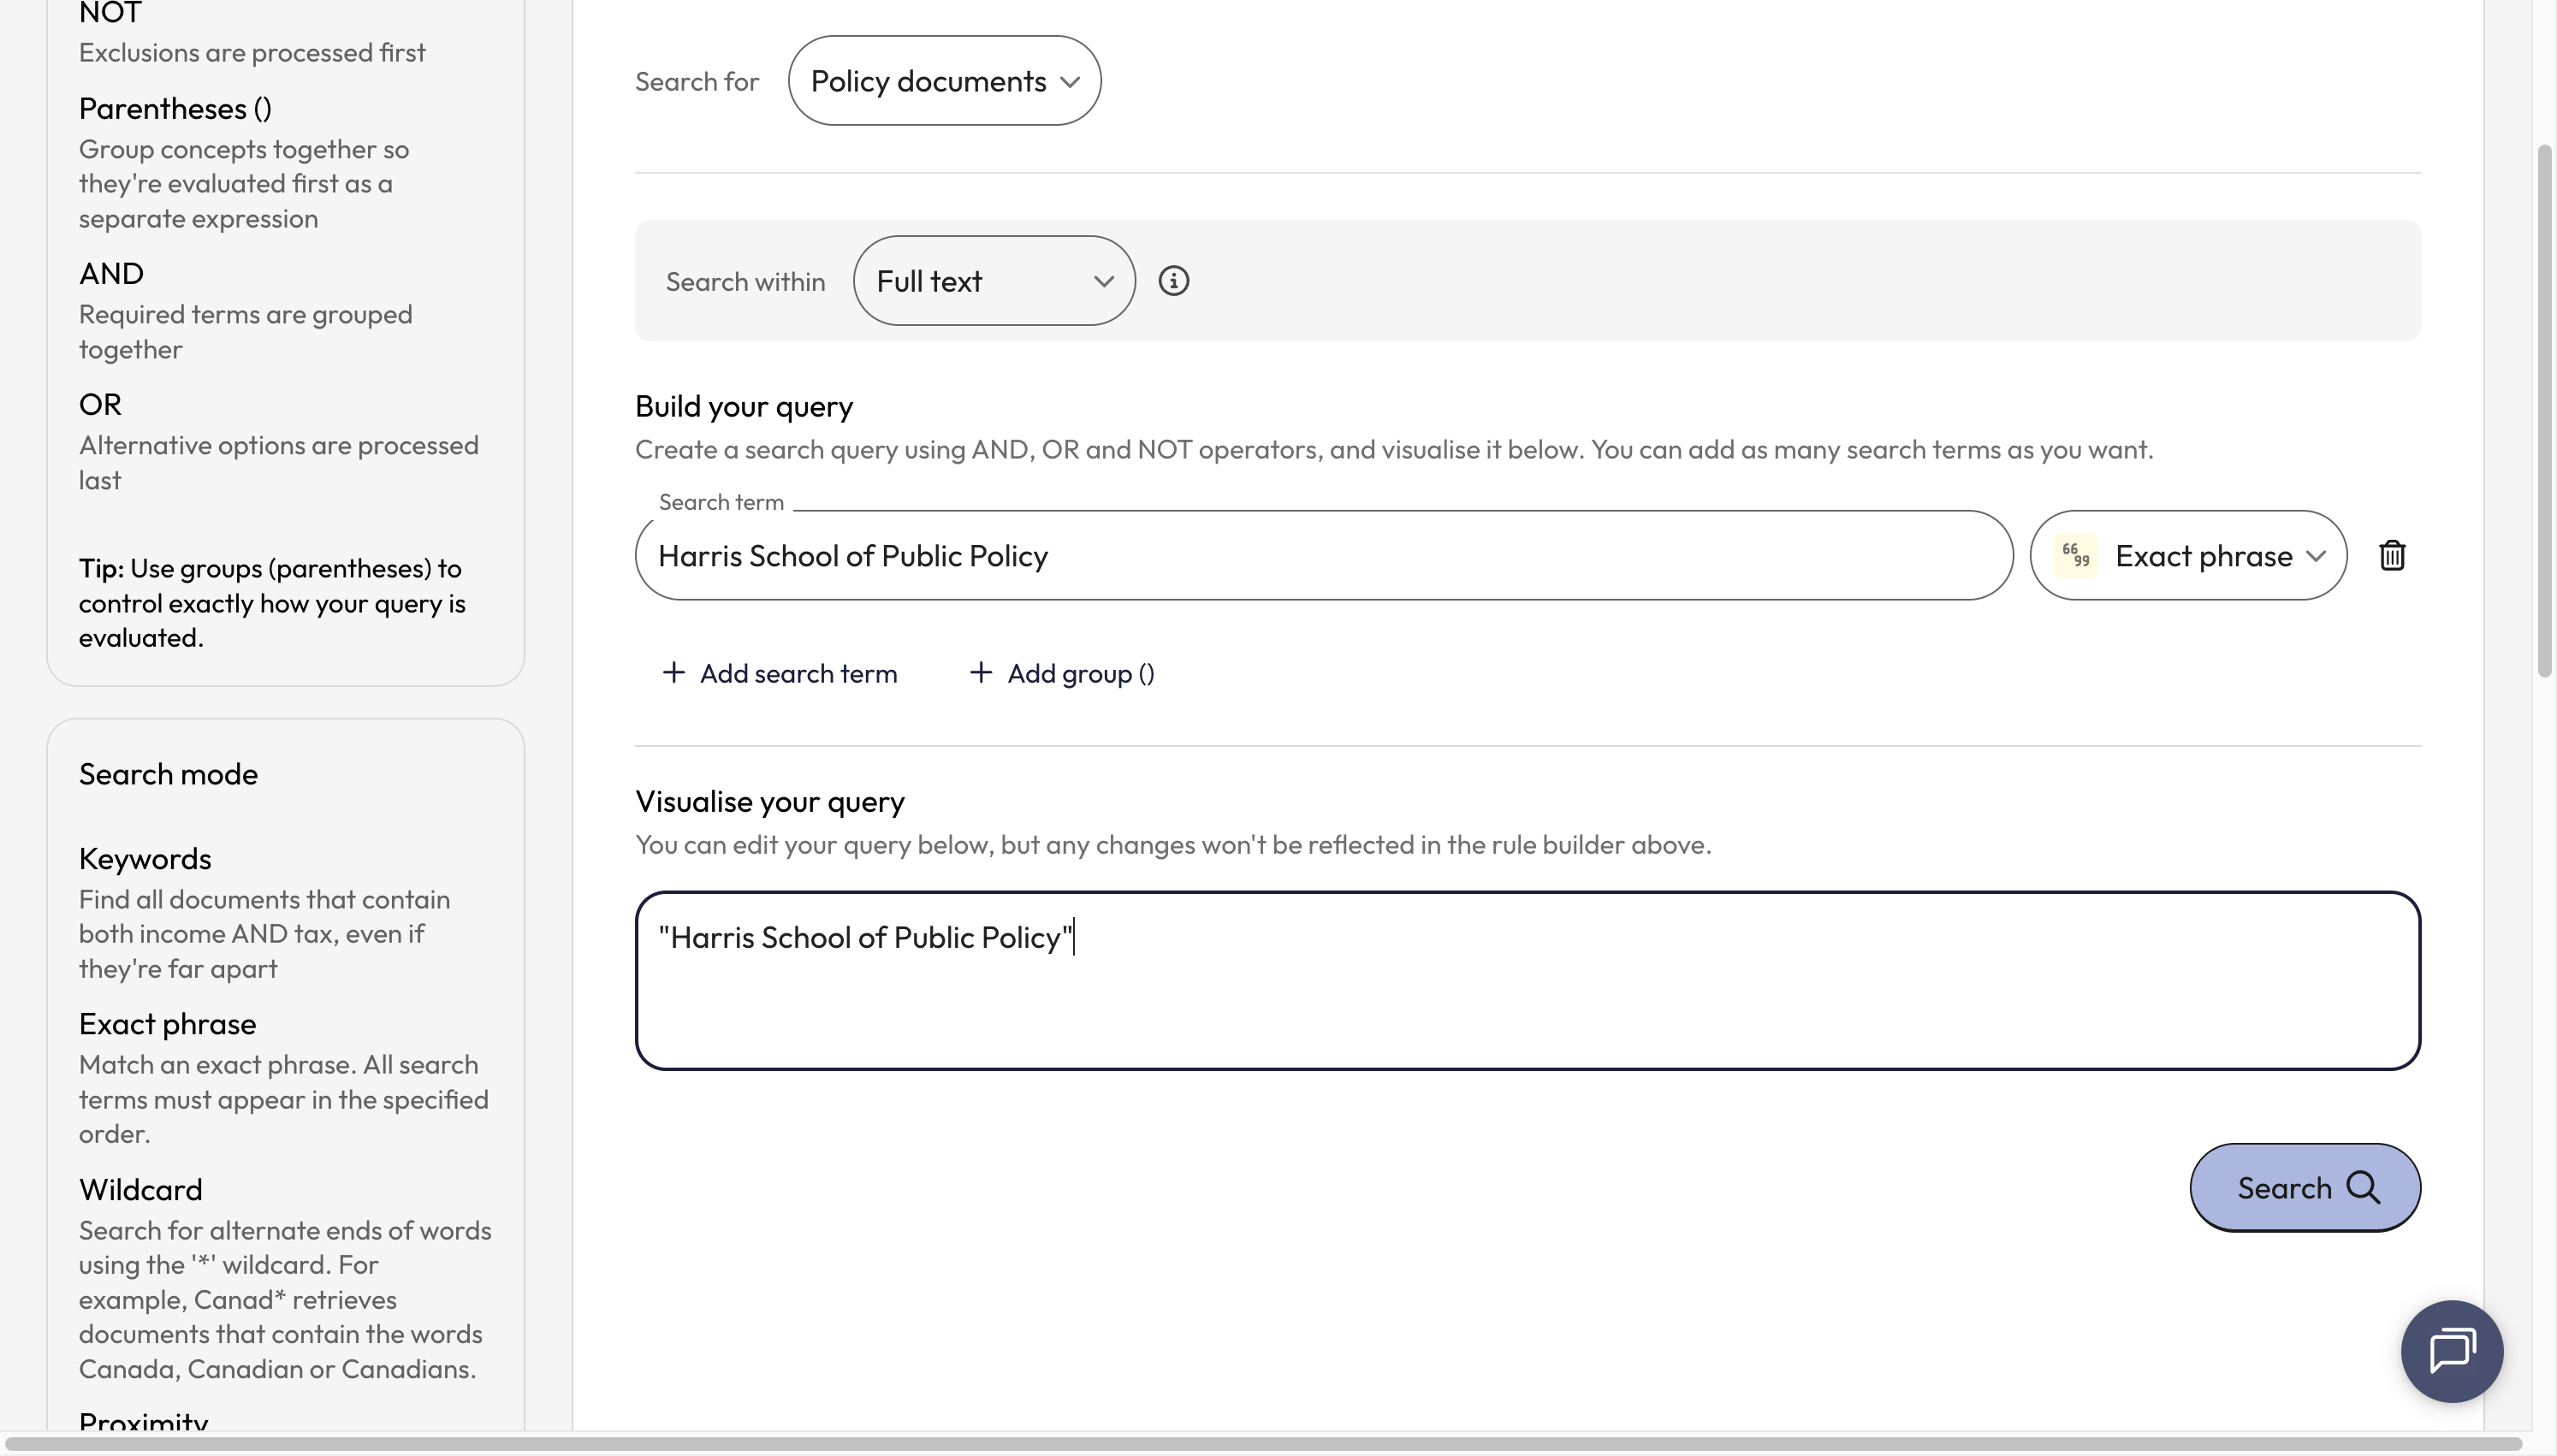
Task: Click Add search term
Action: [780, 673]
